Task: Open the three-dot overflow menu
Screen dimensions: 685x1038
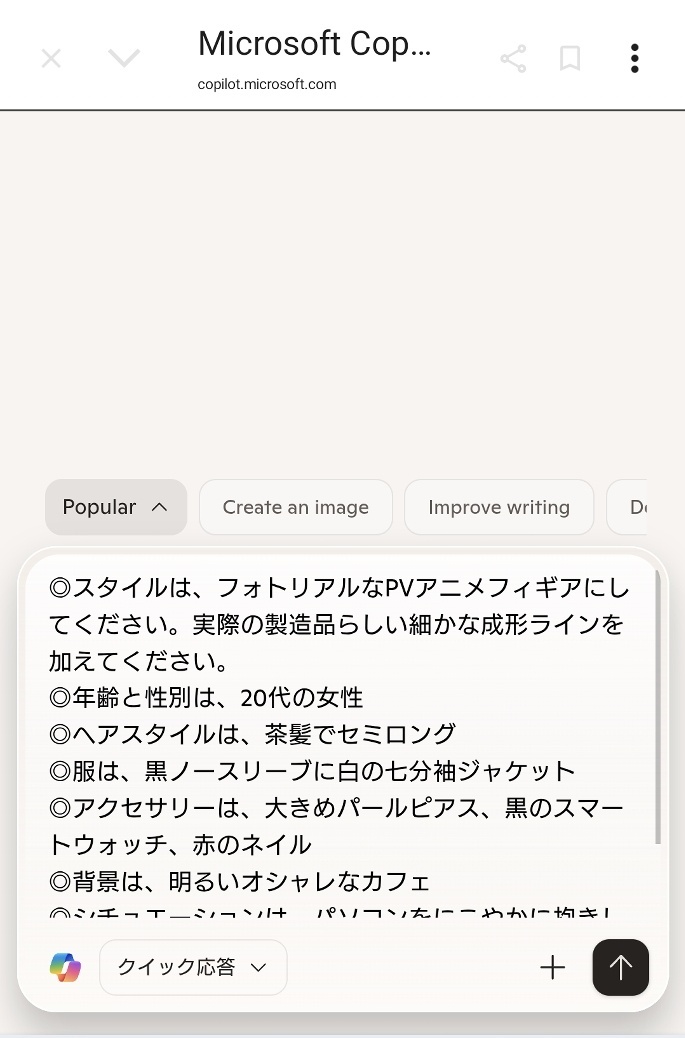Action: pyautogui.click(x=634, y=58)
